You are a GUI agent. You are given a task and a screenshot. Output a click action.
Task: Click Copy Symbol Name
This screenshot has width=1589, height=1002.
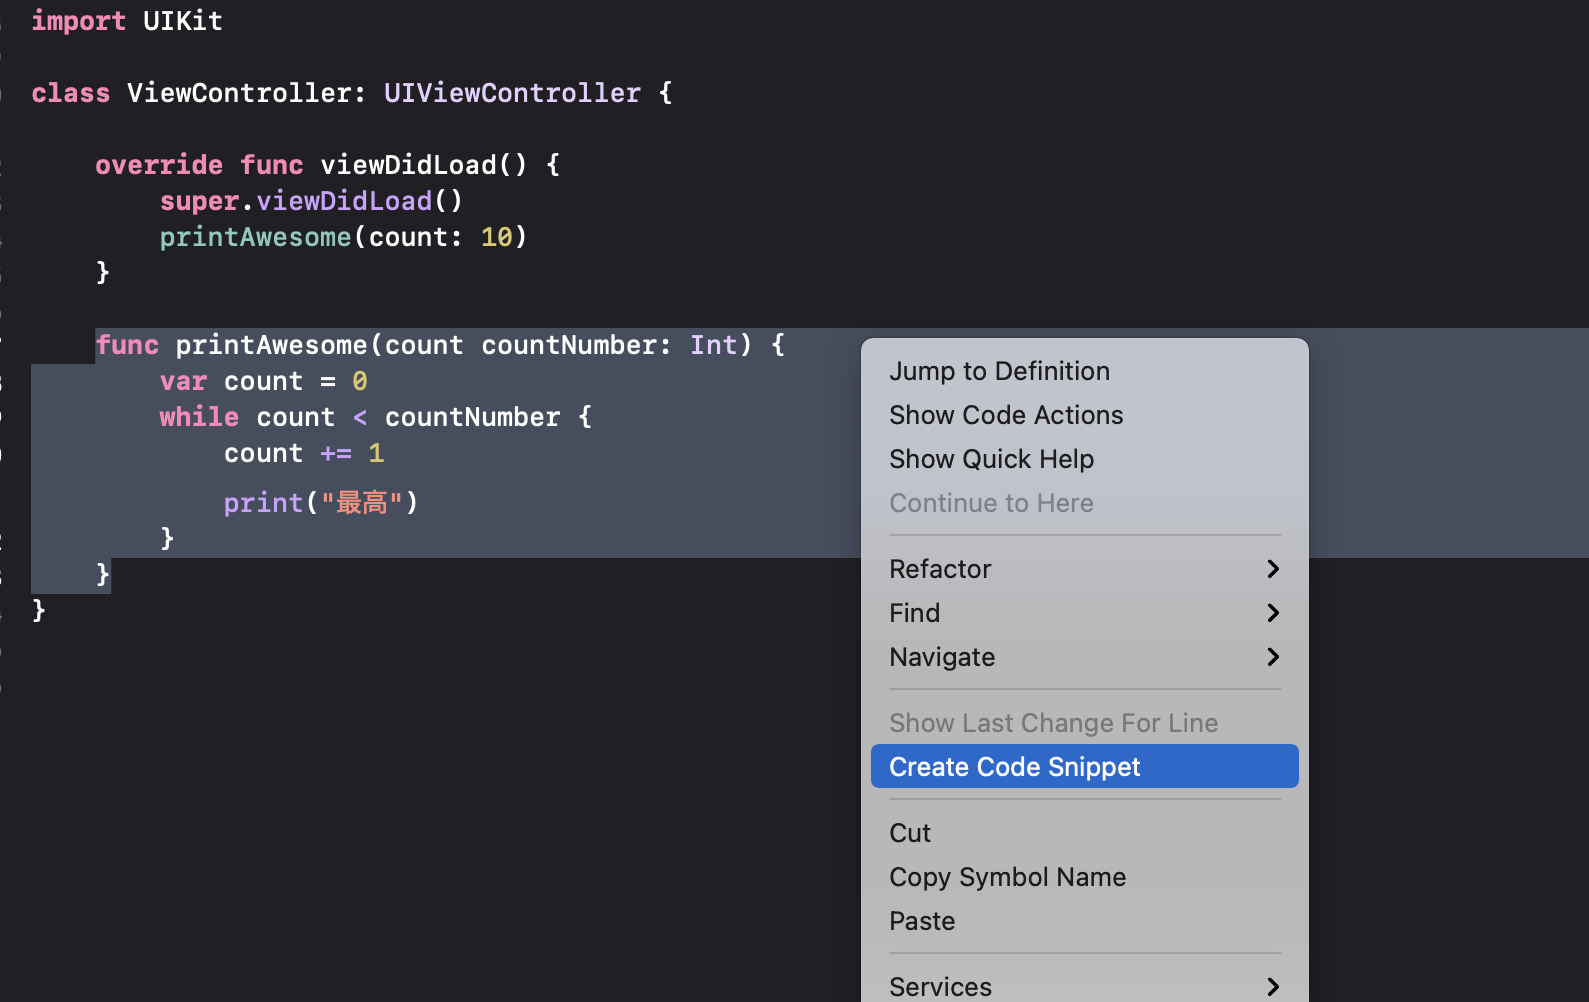[1007, 877]
